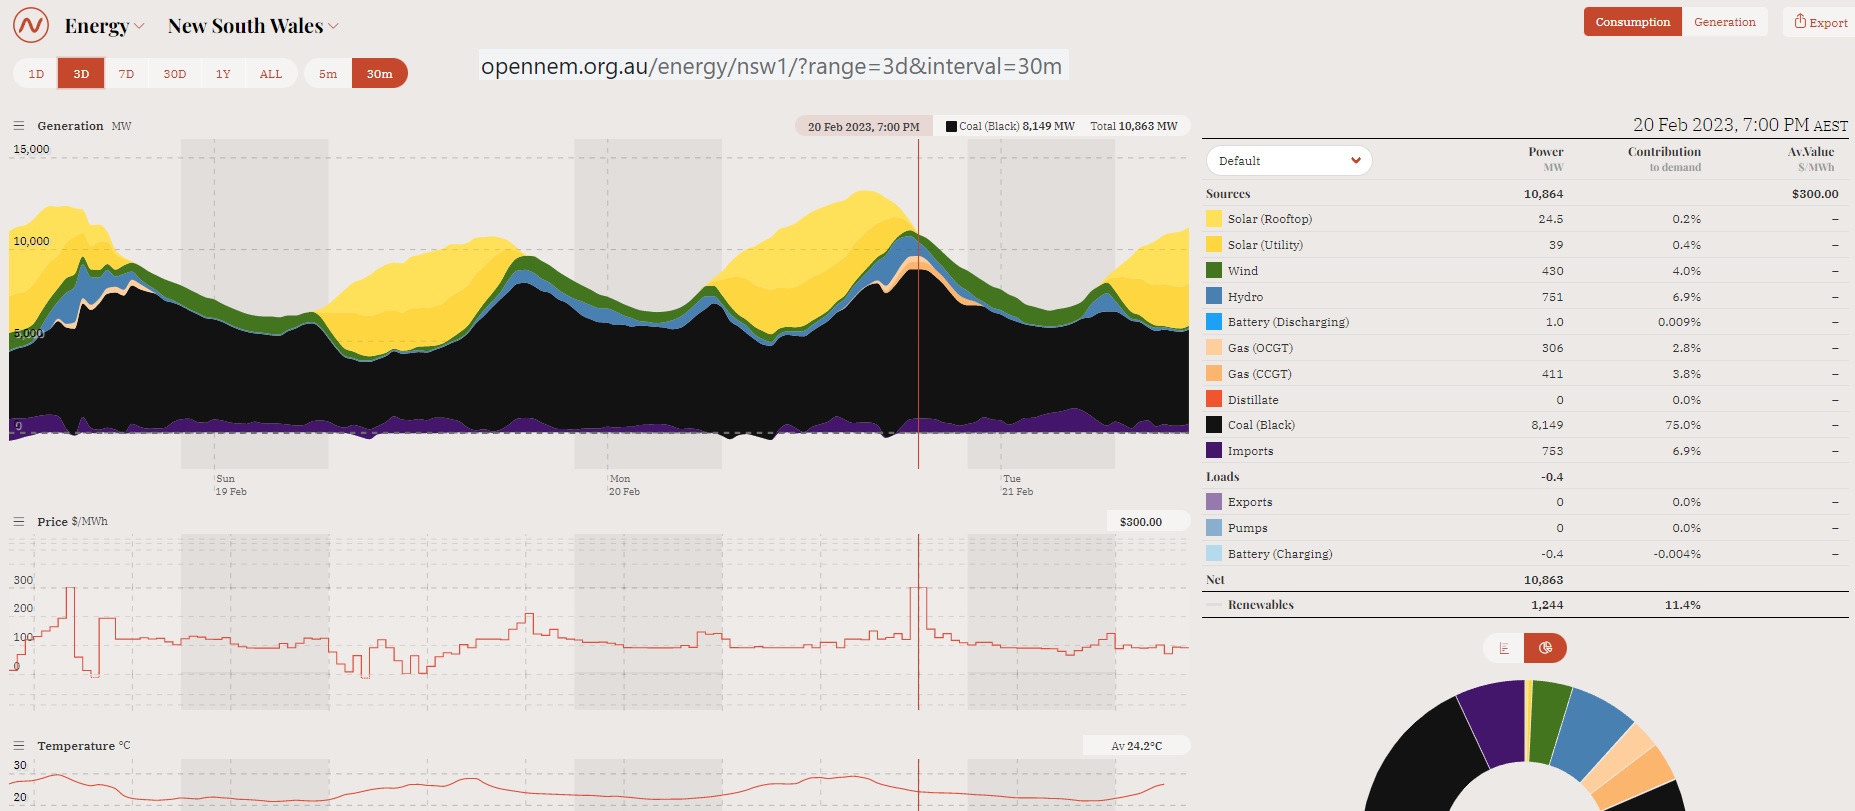
Task: Click the $300.00 price readout
Action: click(1141, 522)
